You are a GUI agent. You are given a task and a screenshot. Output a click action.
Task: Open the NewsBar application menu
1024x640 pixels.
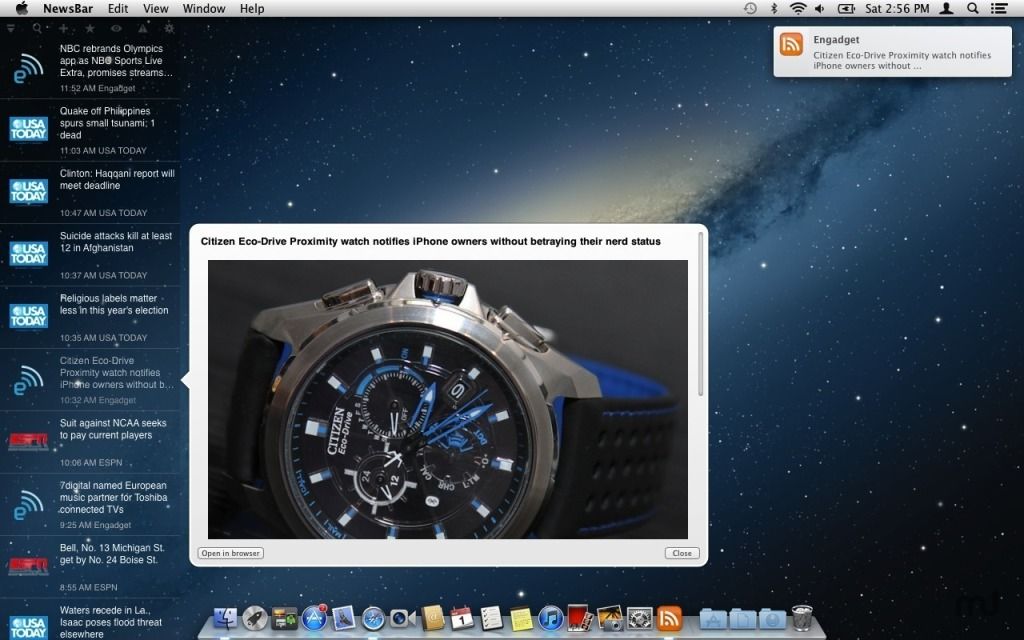[68, 8]
